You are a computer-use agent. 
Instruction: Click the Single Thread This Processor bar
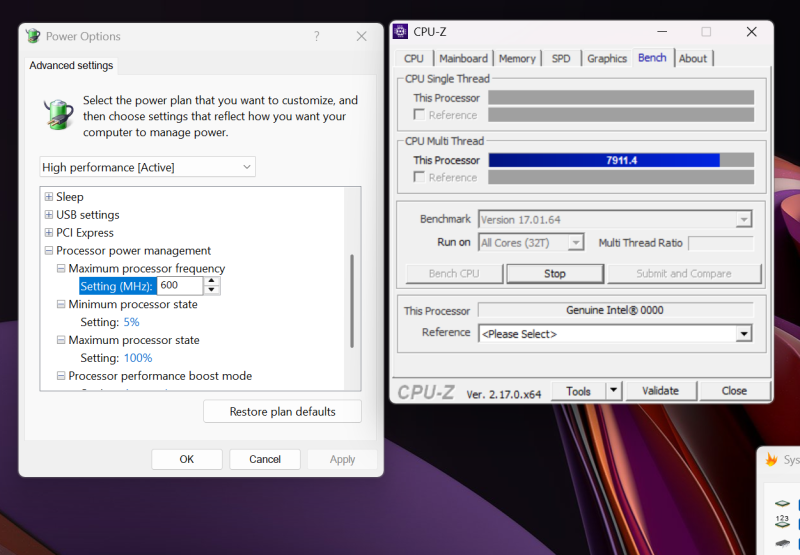pyautogui.click(x=621, y=97)
